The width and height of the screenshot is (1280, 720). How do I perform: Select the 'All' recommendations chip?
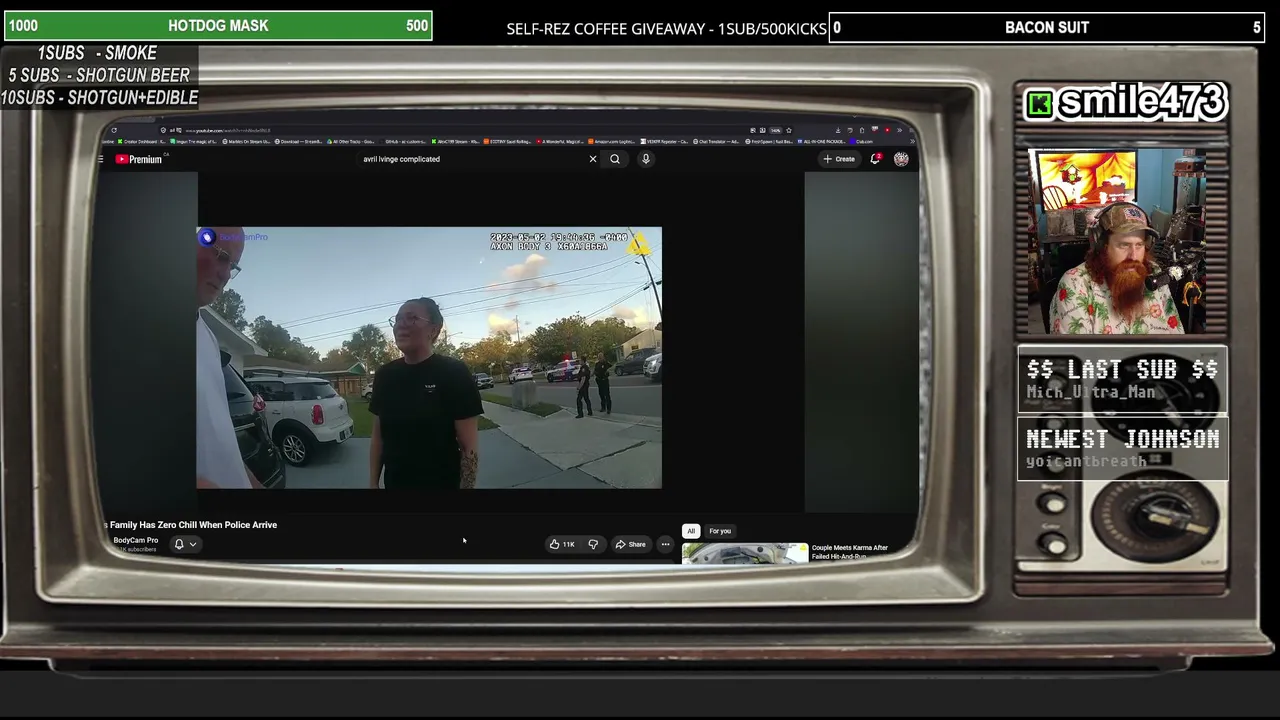(691, 531)
